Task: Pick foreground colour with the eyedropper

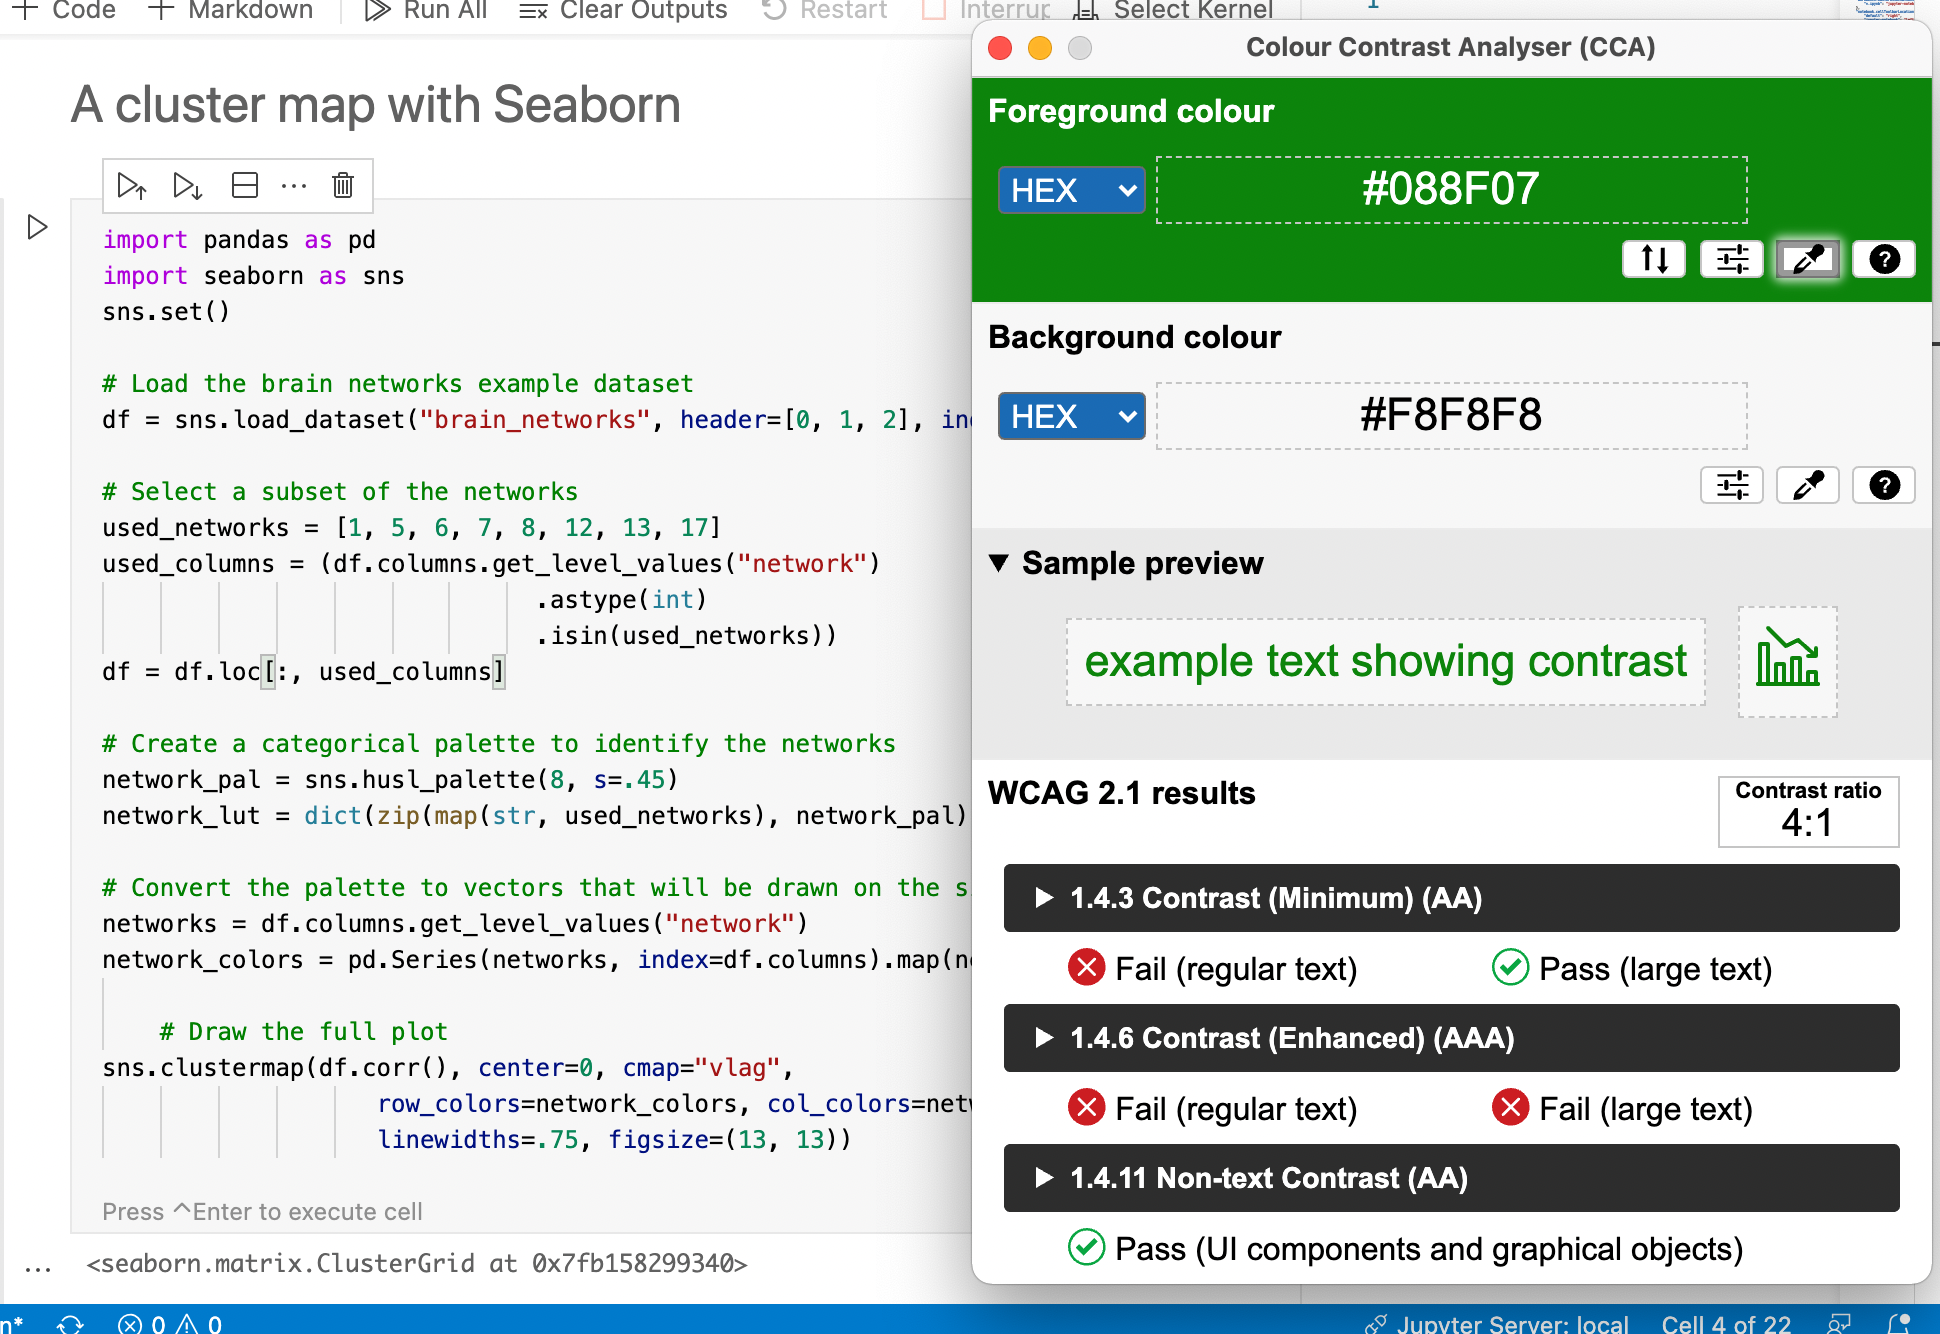Action: coord(1807,259)
